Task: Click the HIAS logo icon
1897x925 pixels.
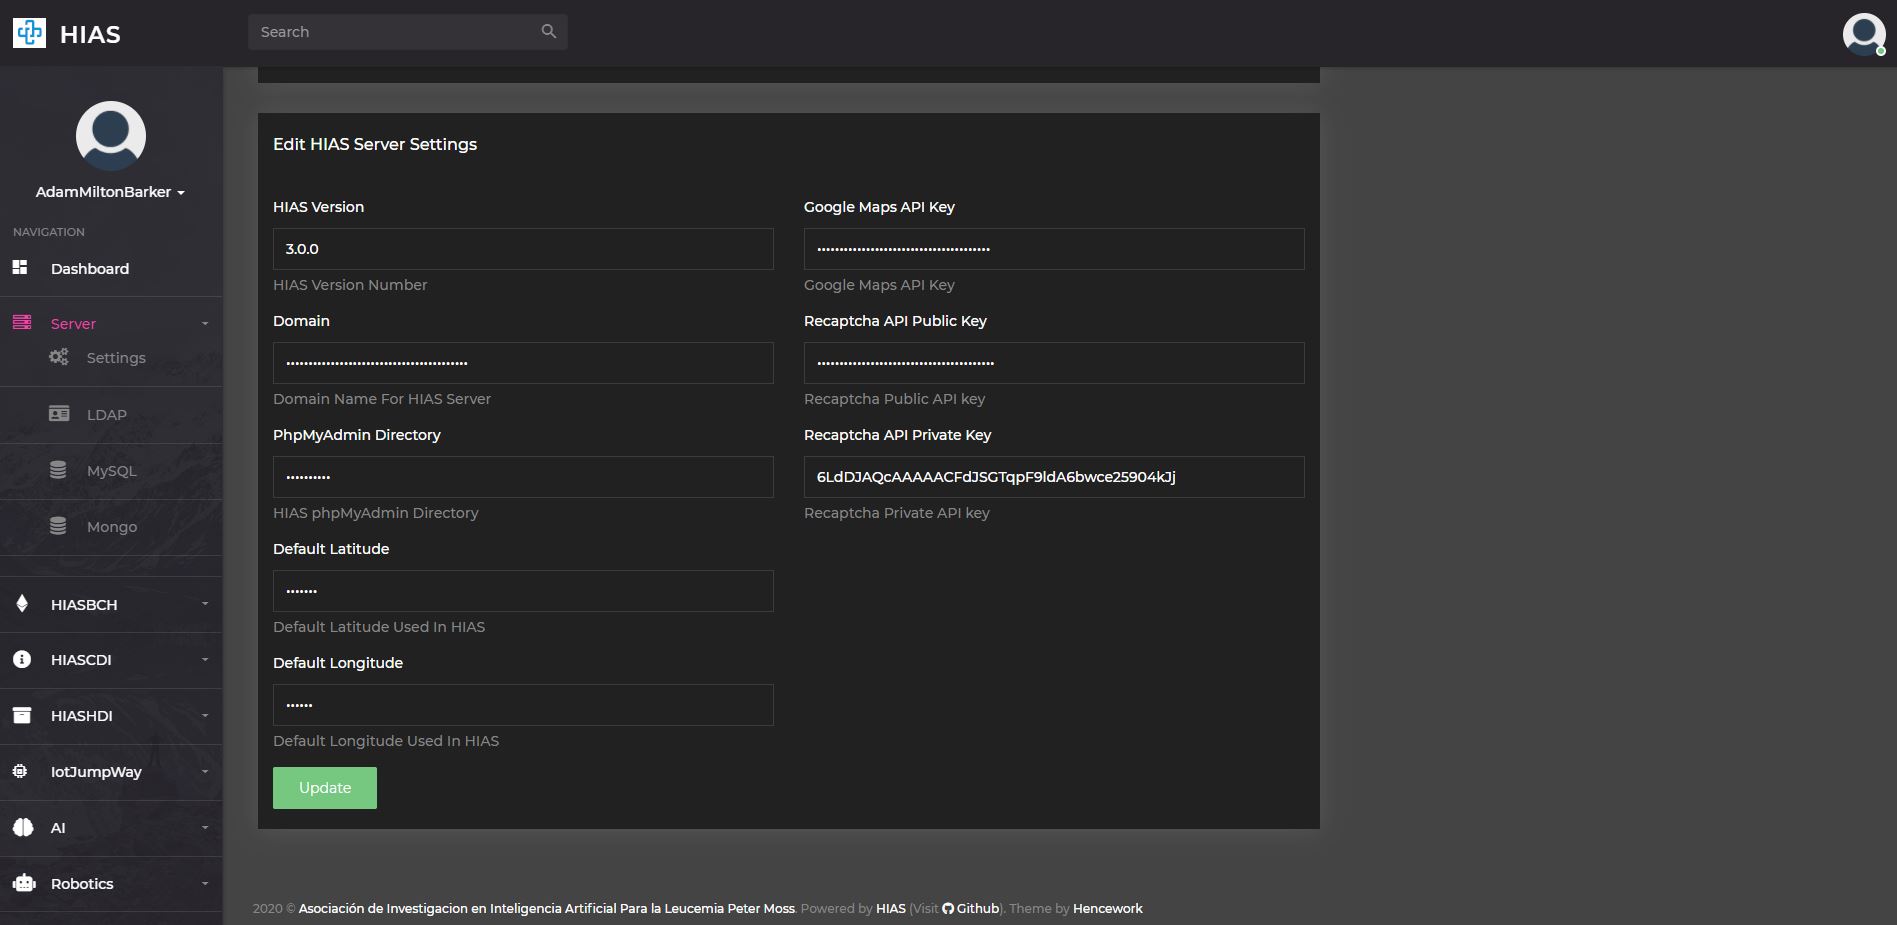Action: [x=29, y=33]
